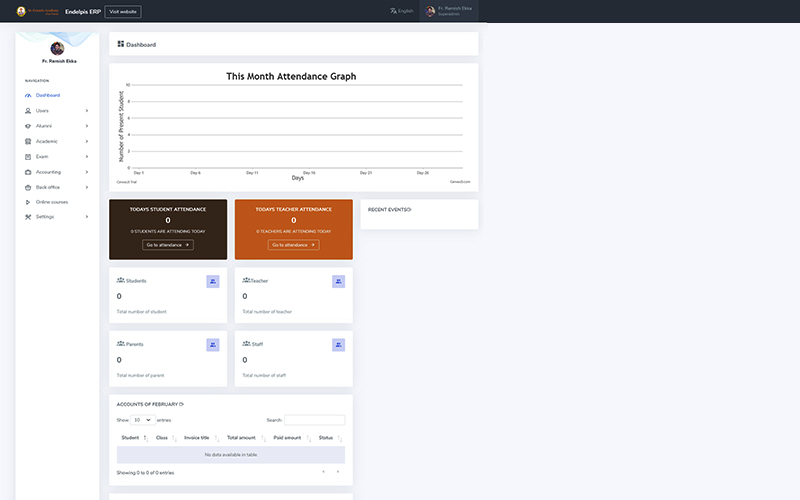Select Online courses in the navigation
Screen dimensions: 800x500
(52, 202)
